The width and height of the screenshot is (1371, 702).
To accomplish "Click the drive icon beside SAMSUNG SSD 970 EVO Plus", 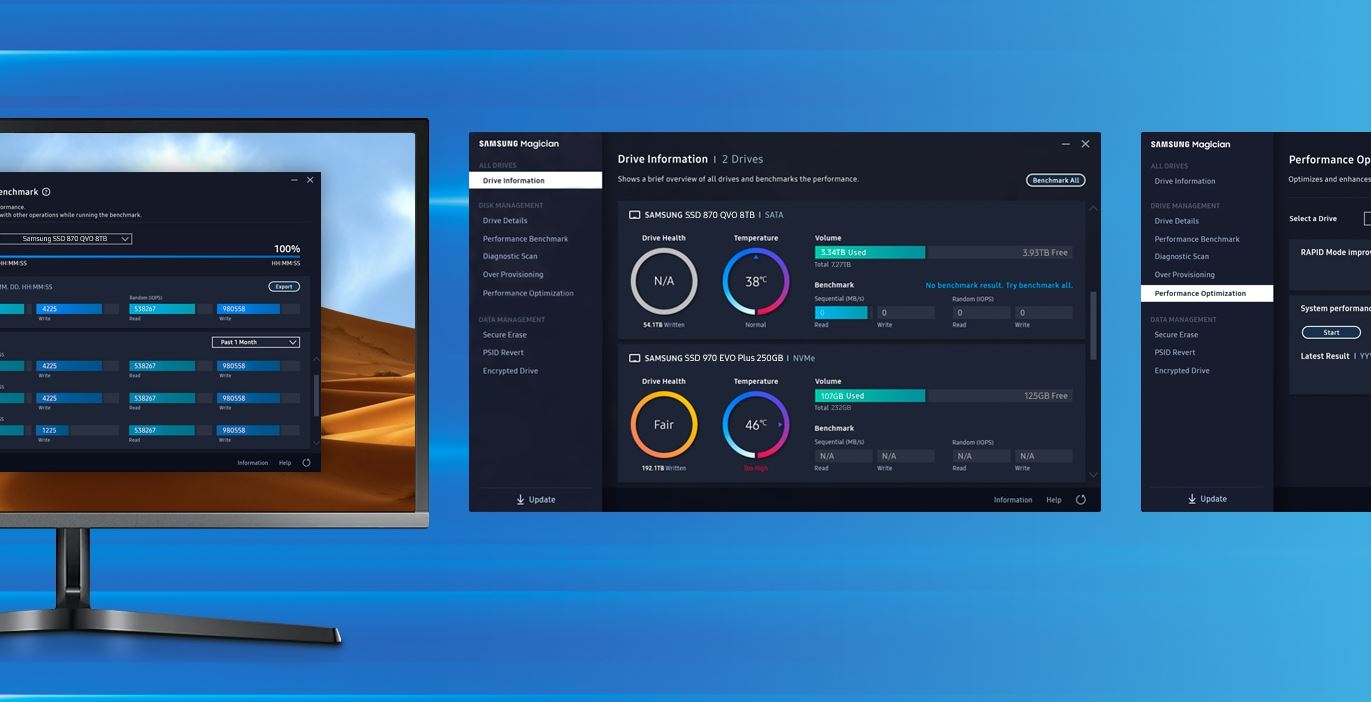I will tap(634, 358).
